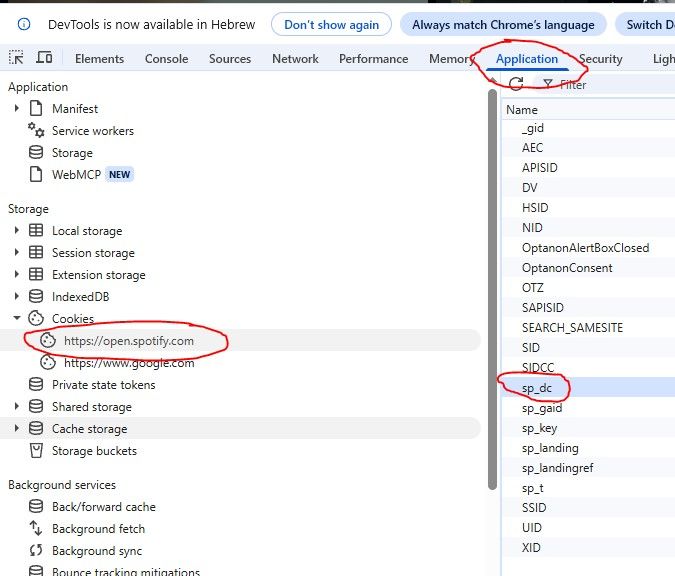Click the Cache storage database icon
The image size is (675, 576).
point(36,428)
